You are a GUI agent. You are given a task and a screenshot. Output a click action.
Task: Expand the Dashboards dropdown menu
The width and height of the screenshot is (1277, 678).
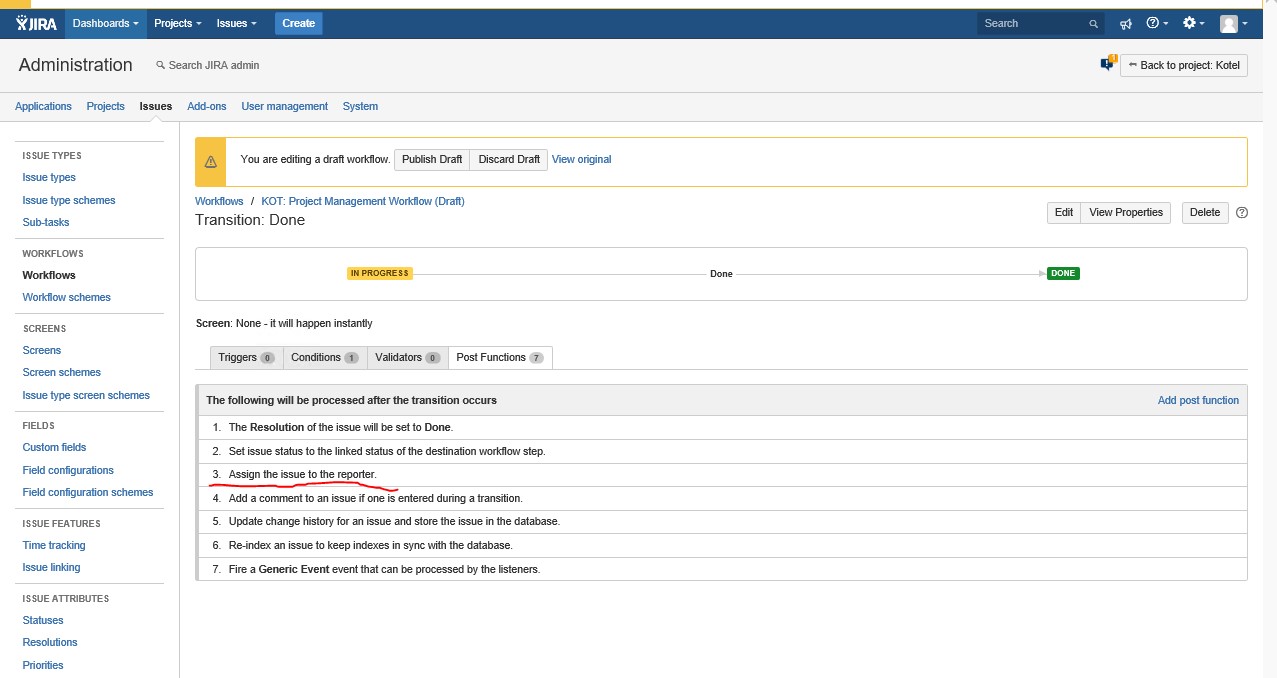[107, 23]
